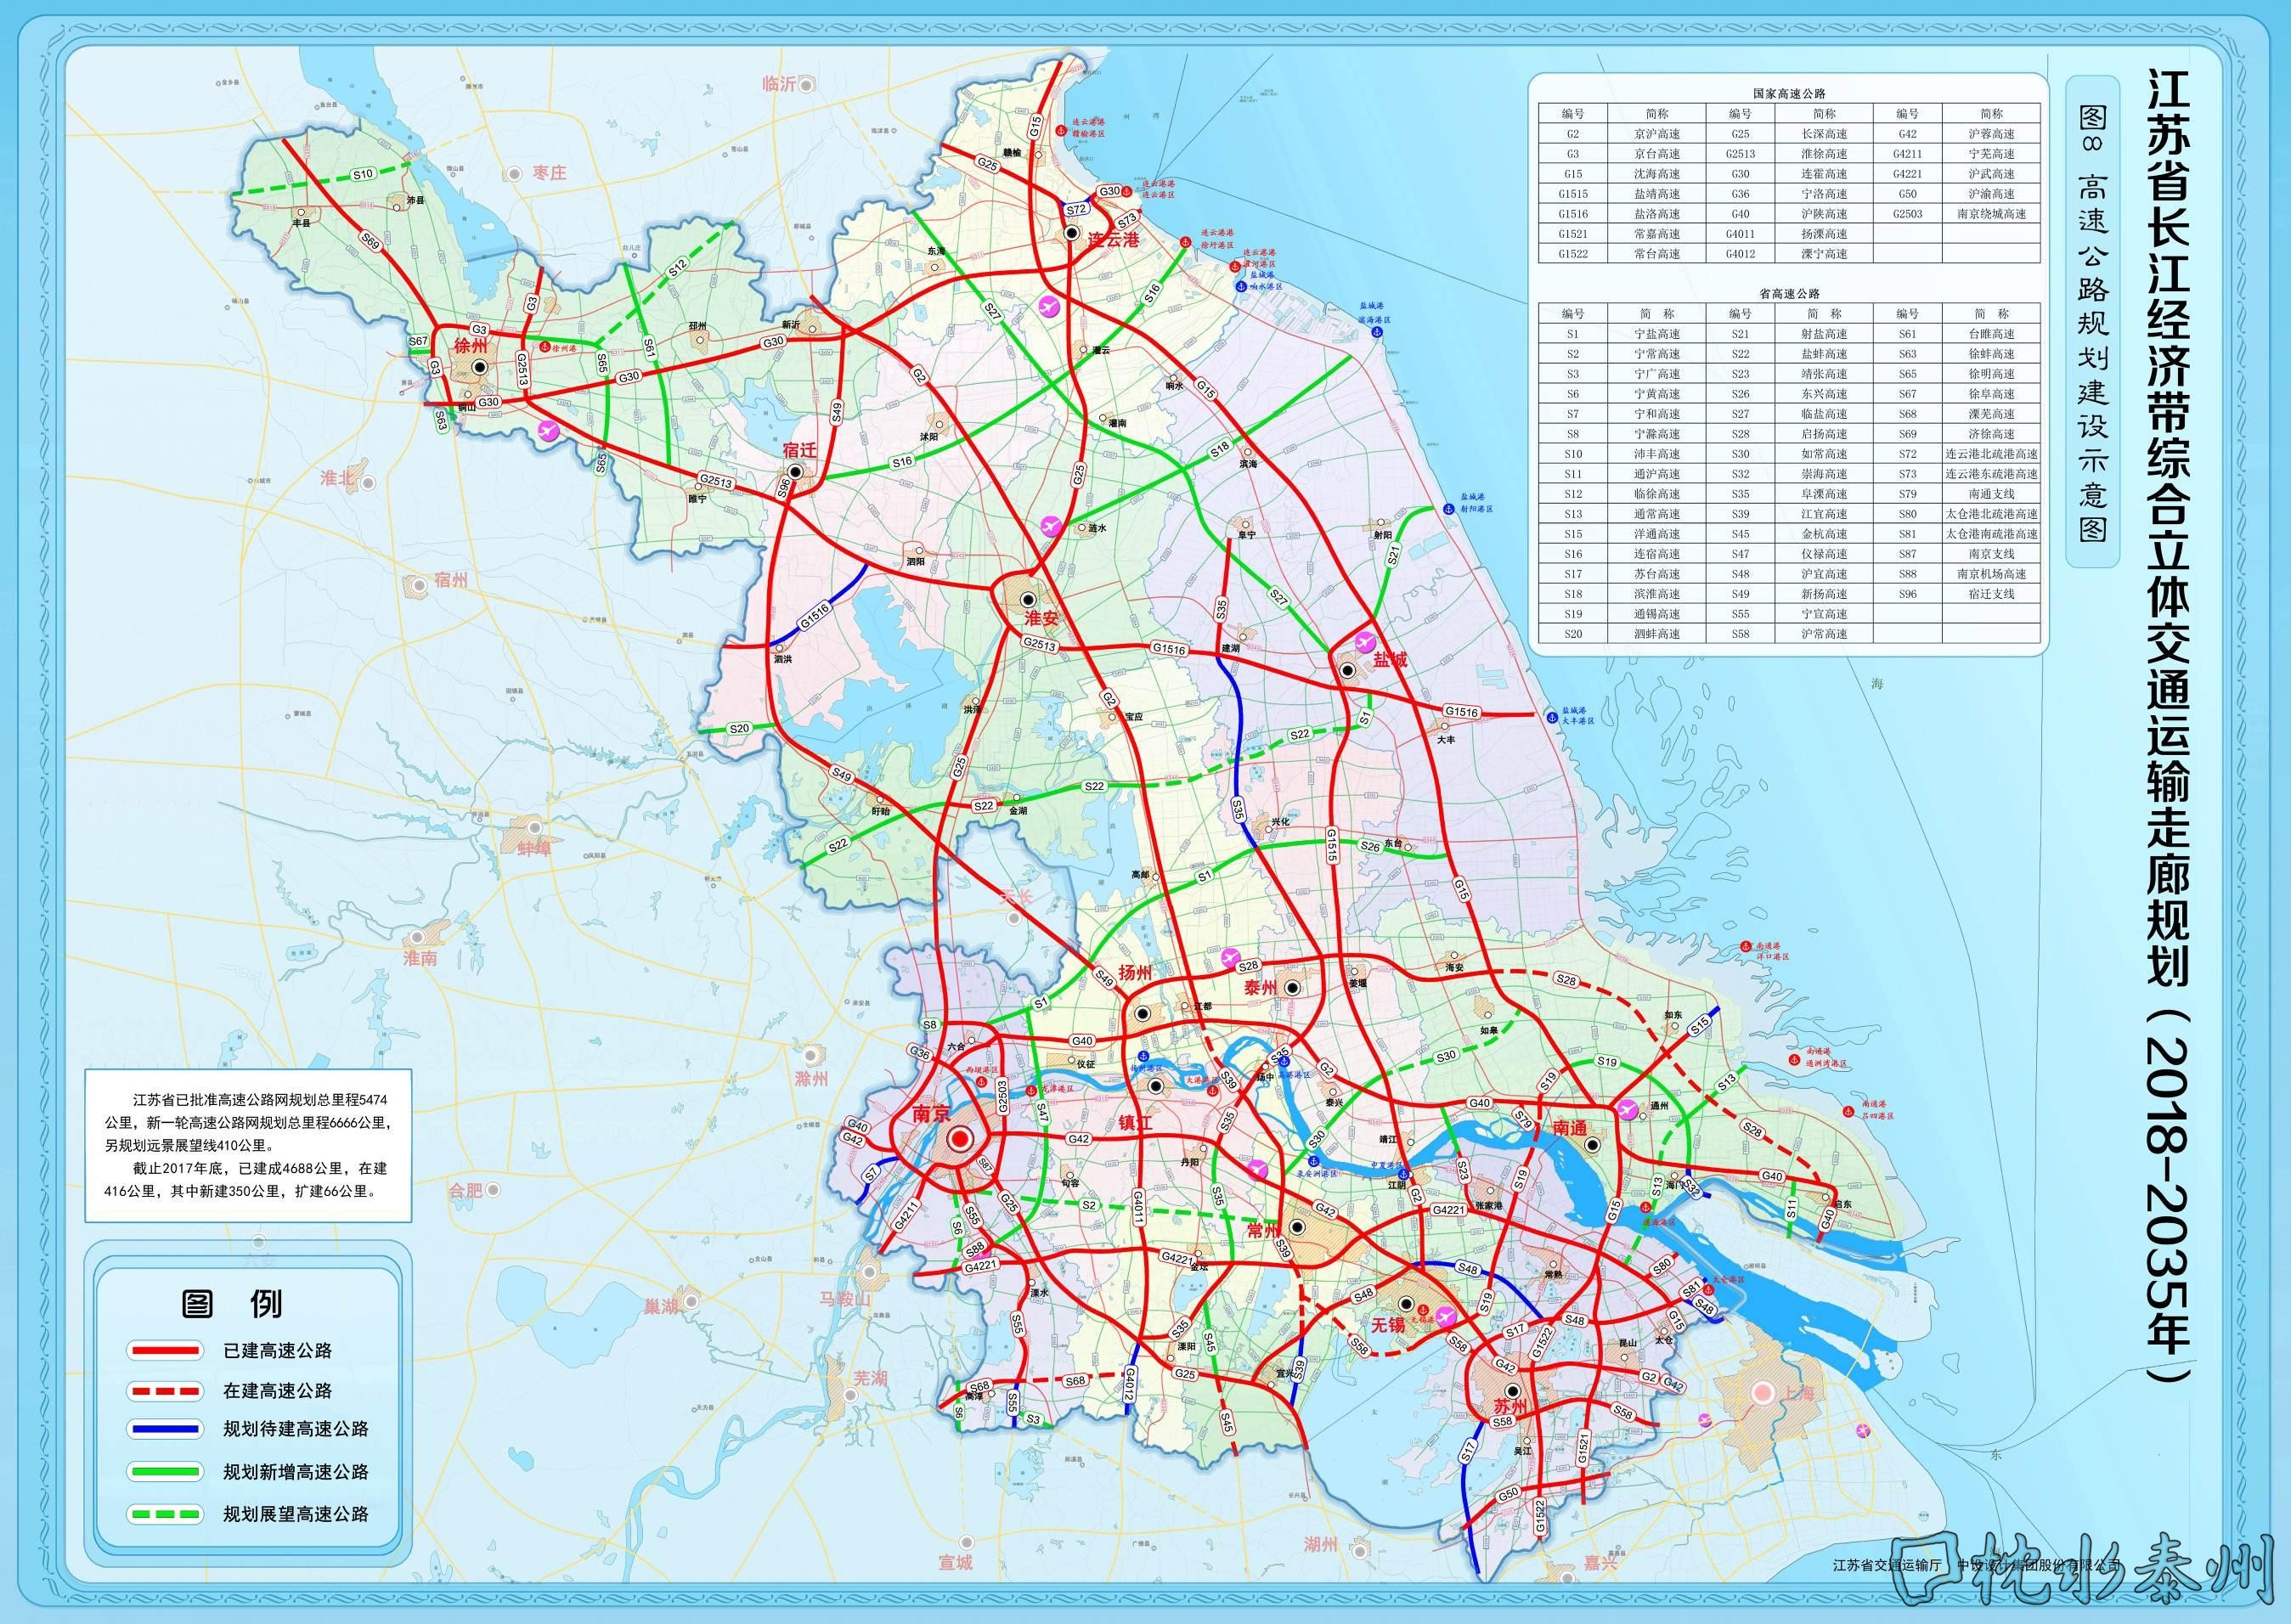Click the legend label 已建高速公路
Image resolution: width=2291 pixels, height=1624 pixels.
coord(278,1351)
